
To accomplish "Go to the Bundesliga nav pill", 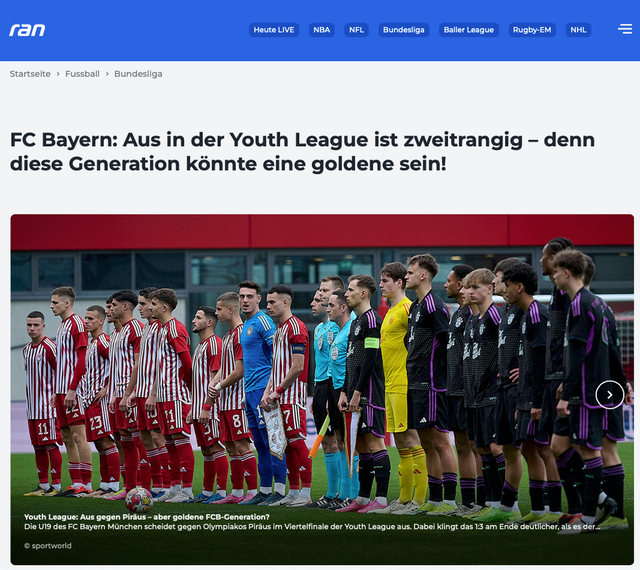I will (x=404, y=30).
